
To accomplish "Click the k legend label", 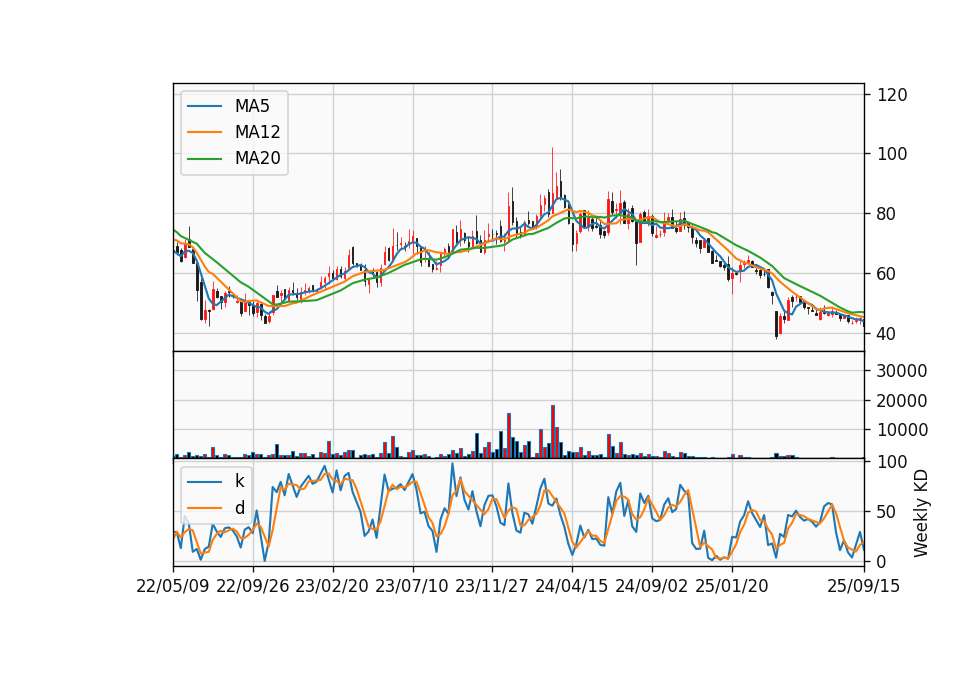I will tap(239, 481).
